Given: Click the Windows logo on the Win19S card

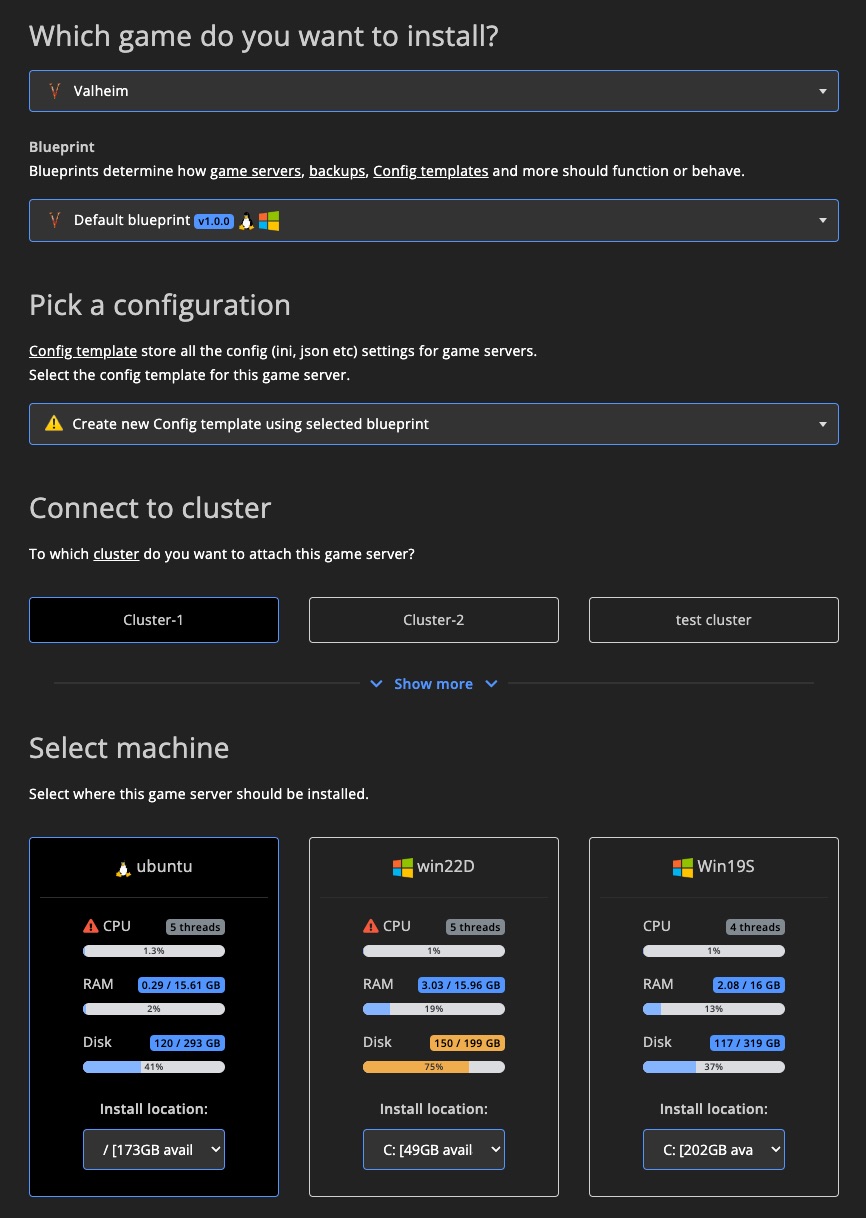Looking at the screenshot, I should 681,867.
